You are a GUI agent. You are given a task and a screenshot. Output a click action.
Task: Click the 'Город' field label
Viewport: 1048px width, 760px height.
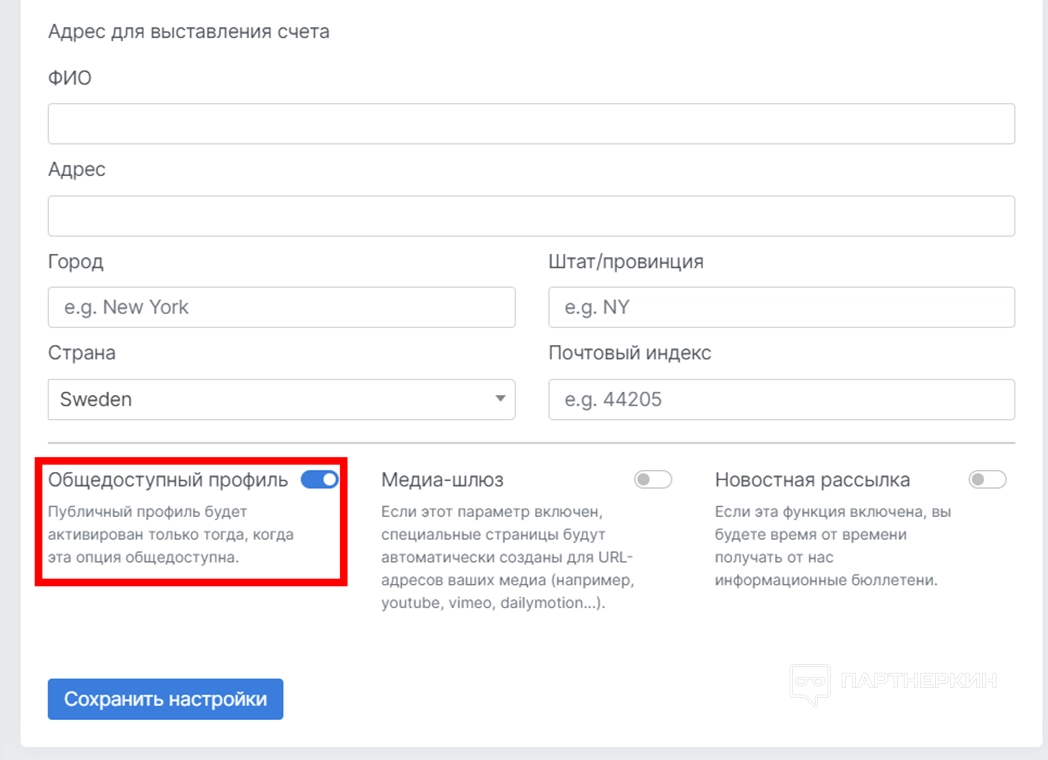pyautogui.click(x=76, y=262)
